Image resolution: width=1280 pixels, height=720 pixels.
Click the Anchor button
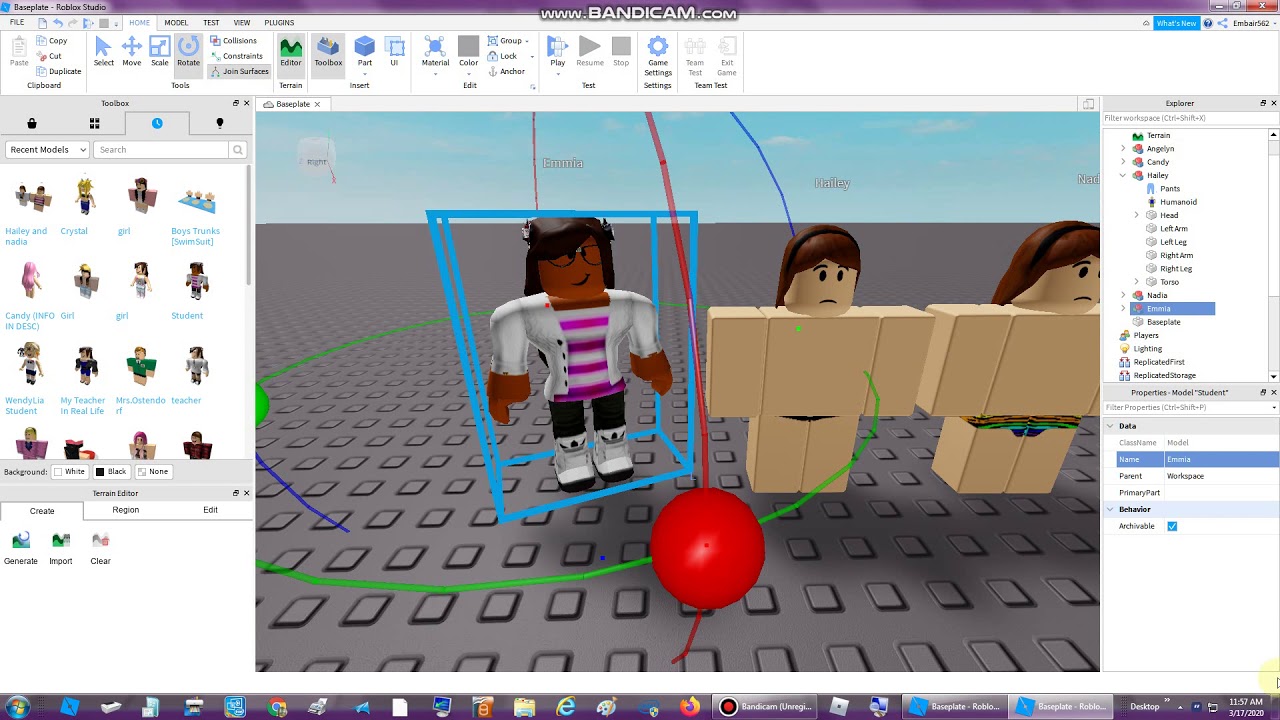tap(506, 71)
